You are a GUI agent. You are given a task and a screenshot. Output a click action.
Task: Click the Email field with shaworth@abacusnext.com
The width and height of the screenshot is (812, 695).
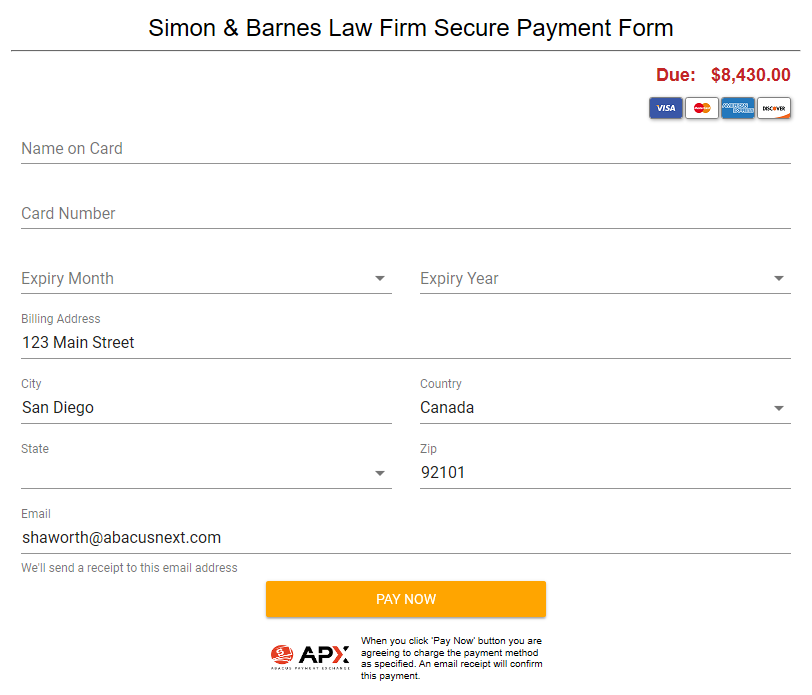(x=405, y=538)
